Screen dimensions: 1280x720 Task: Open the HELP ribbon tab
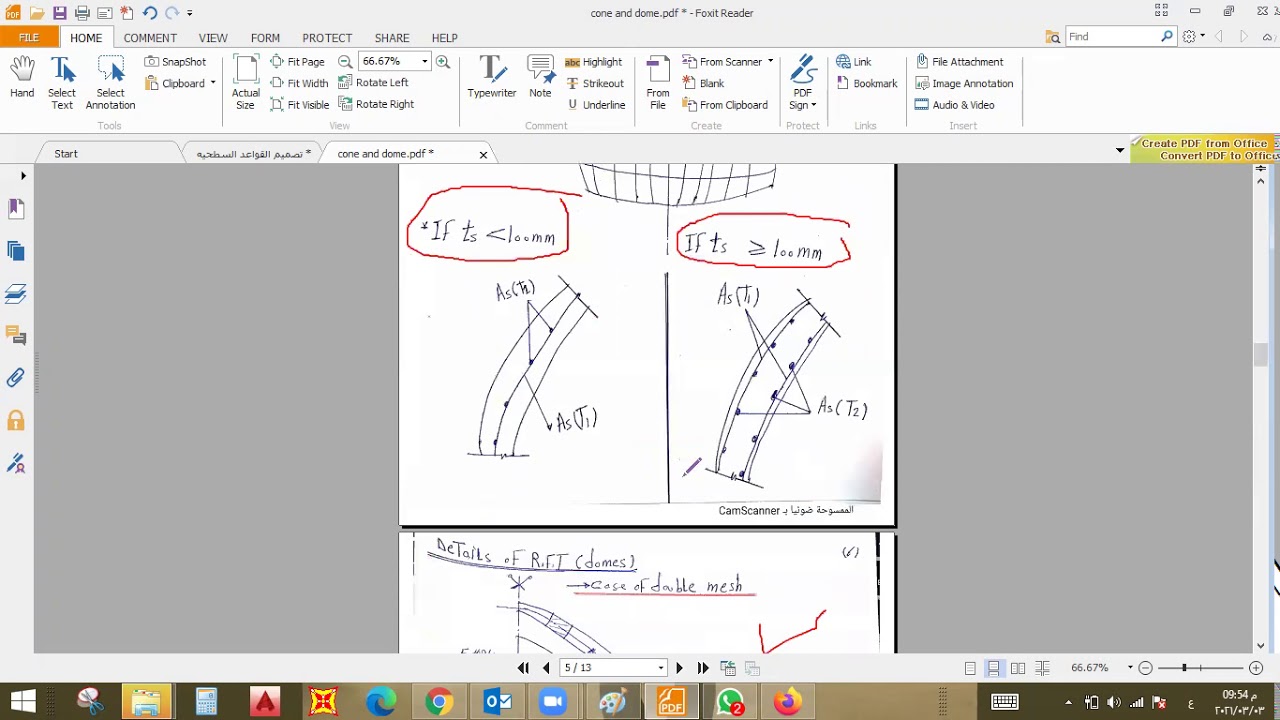(444, 38)
